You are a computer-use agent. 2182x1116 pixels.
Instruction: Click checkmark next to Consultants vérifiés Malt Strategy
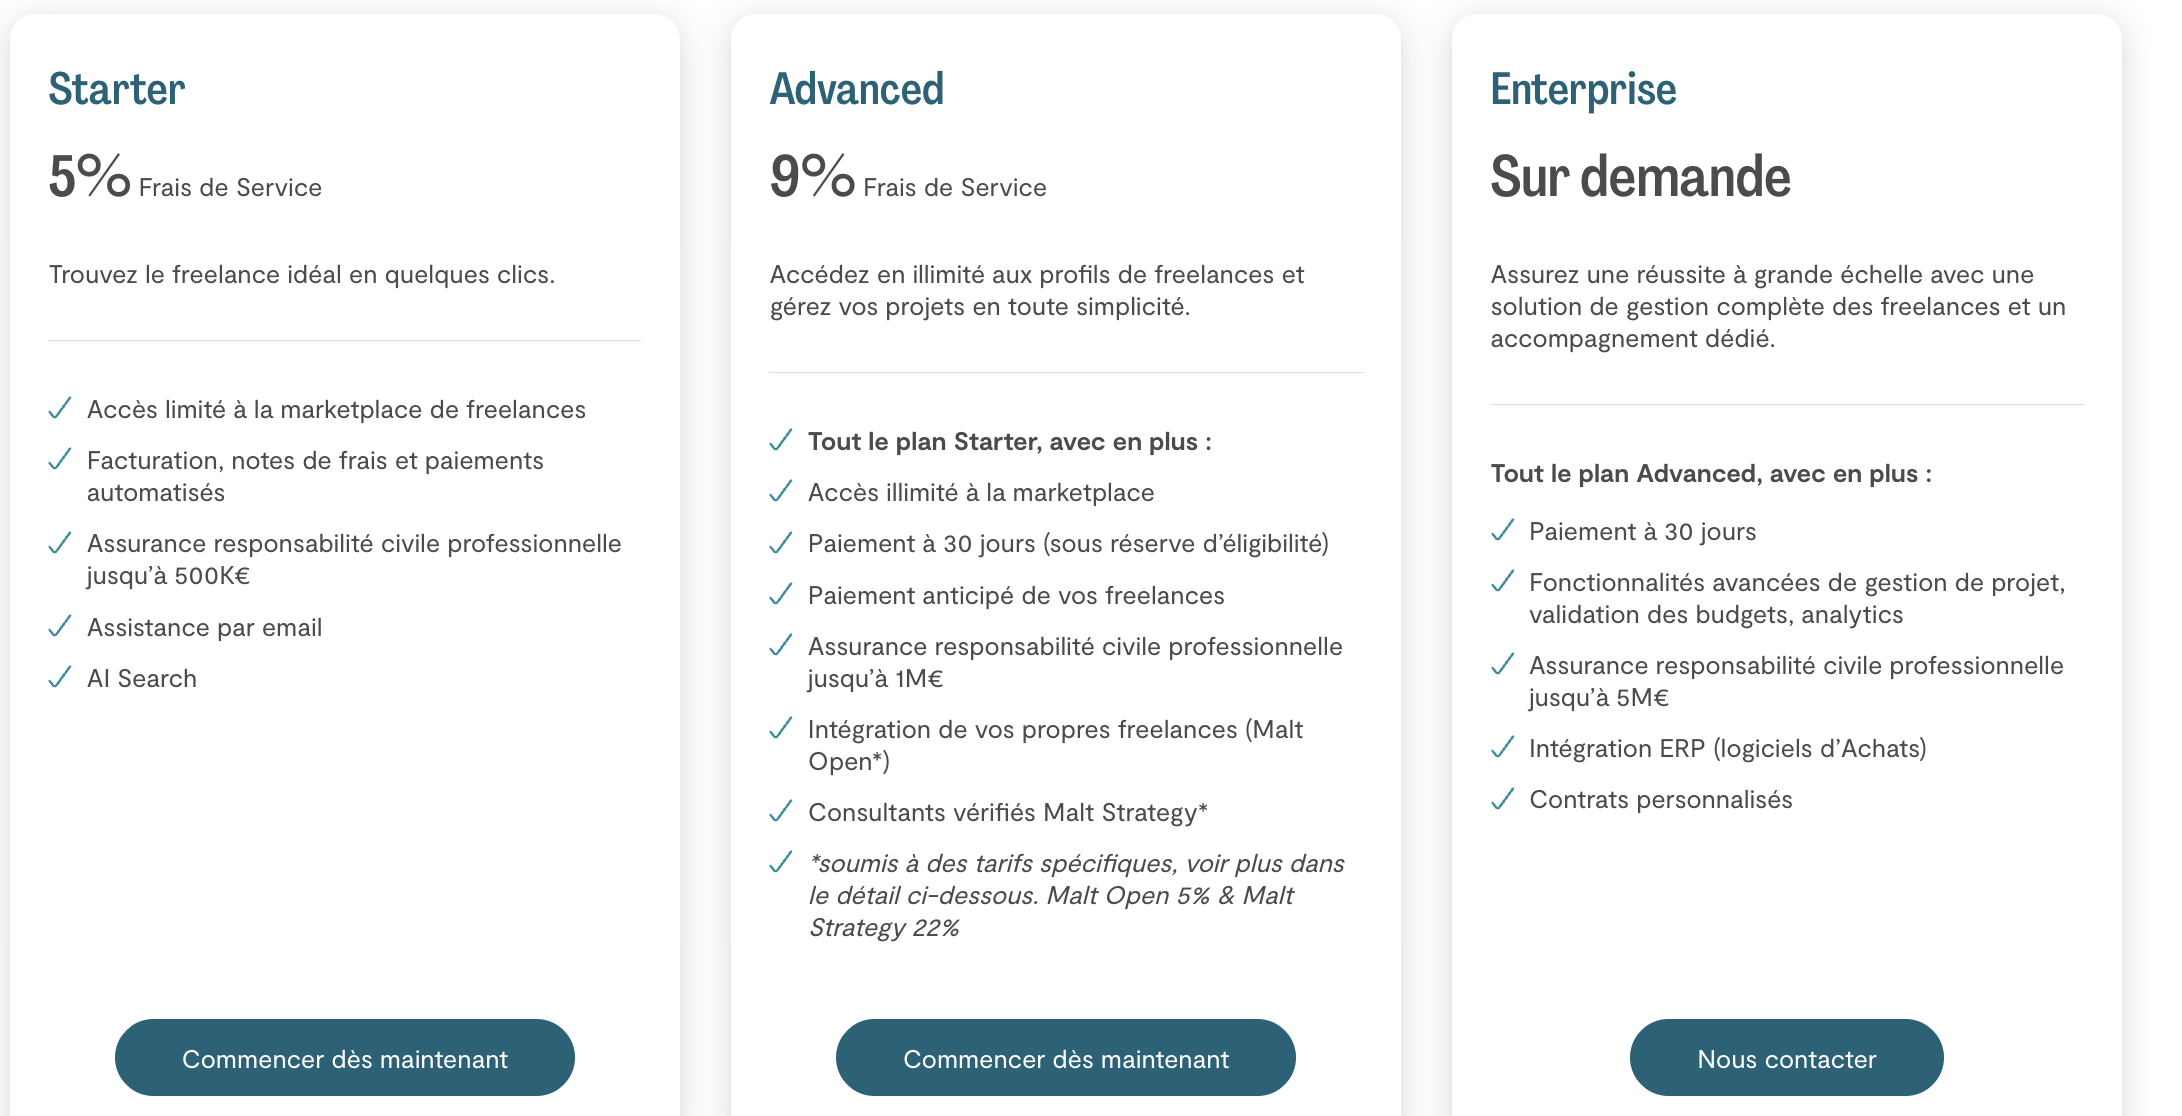coord(781,812)
